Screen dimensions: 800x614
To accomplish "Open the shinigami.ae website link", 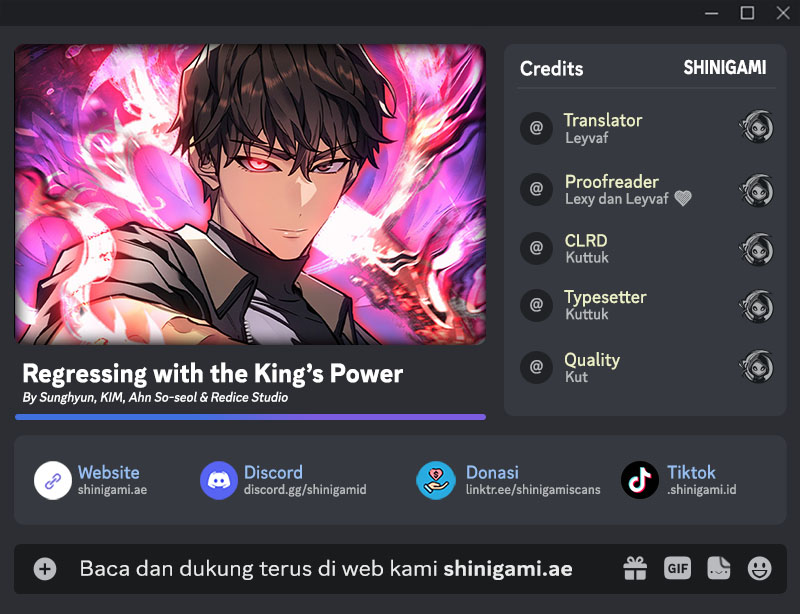I will click(x=112, y=489).
